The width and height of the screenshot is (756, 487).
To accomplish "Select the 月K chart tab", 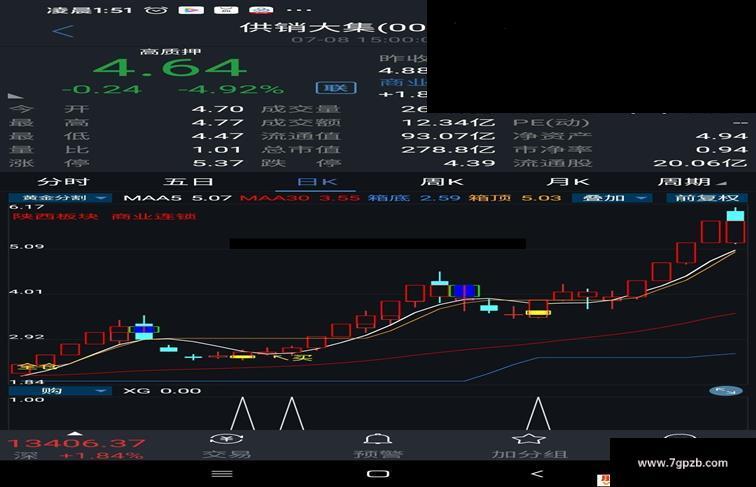I will tap(568, 182).
